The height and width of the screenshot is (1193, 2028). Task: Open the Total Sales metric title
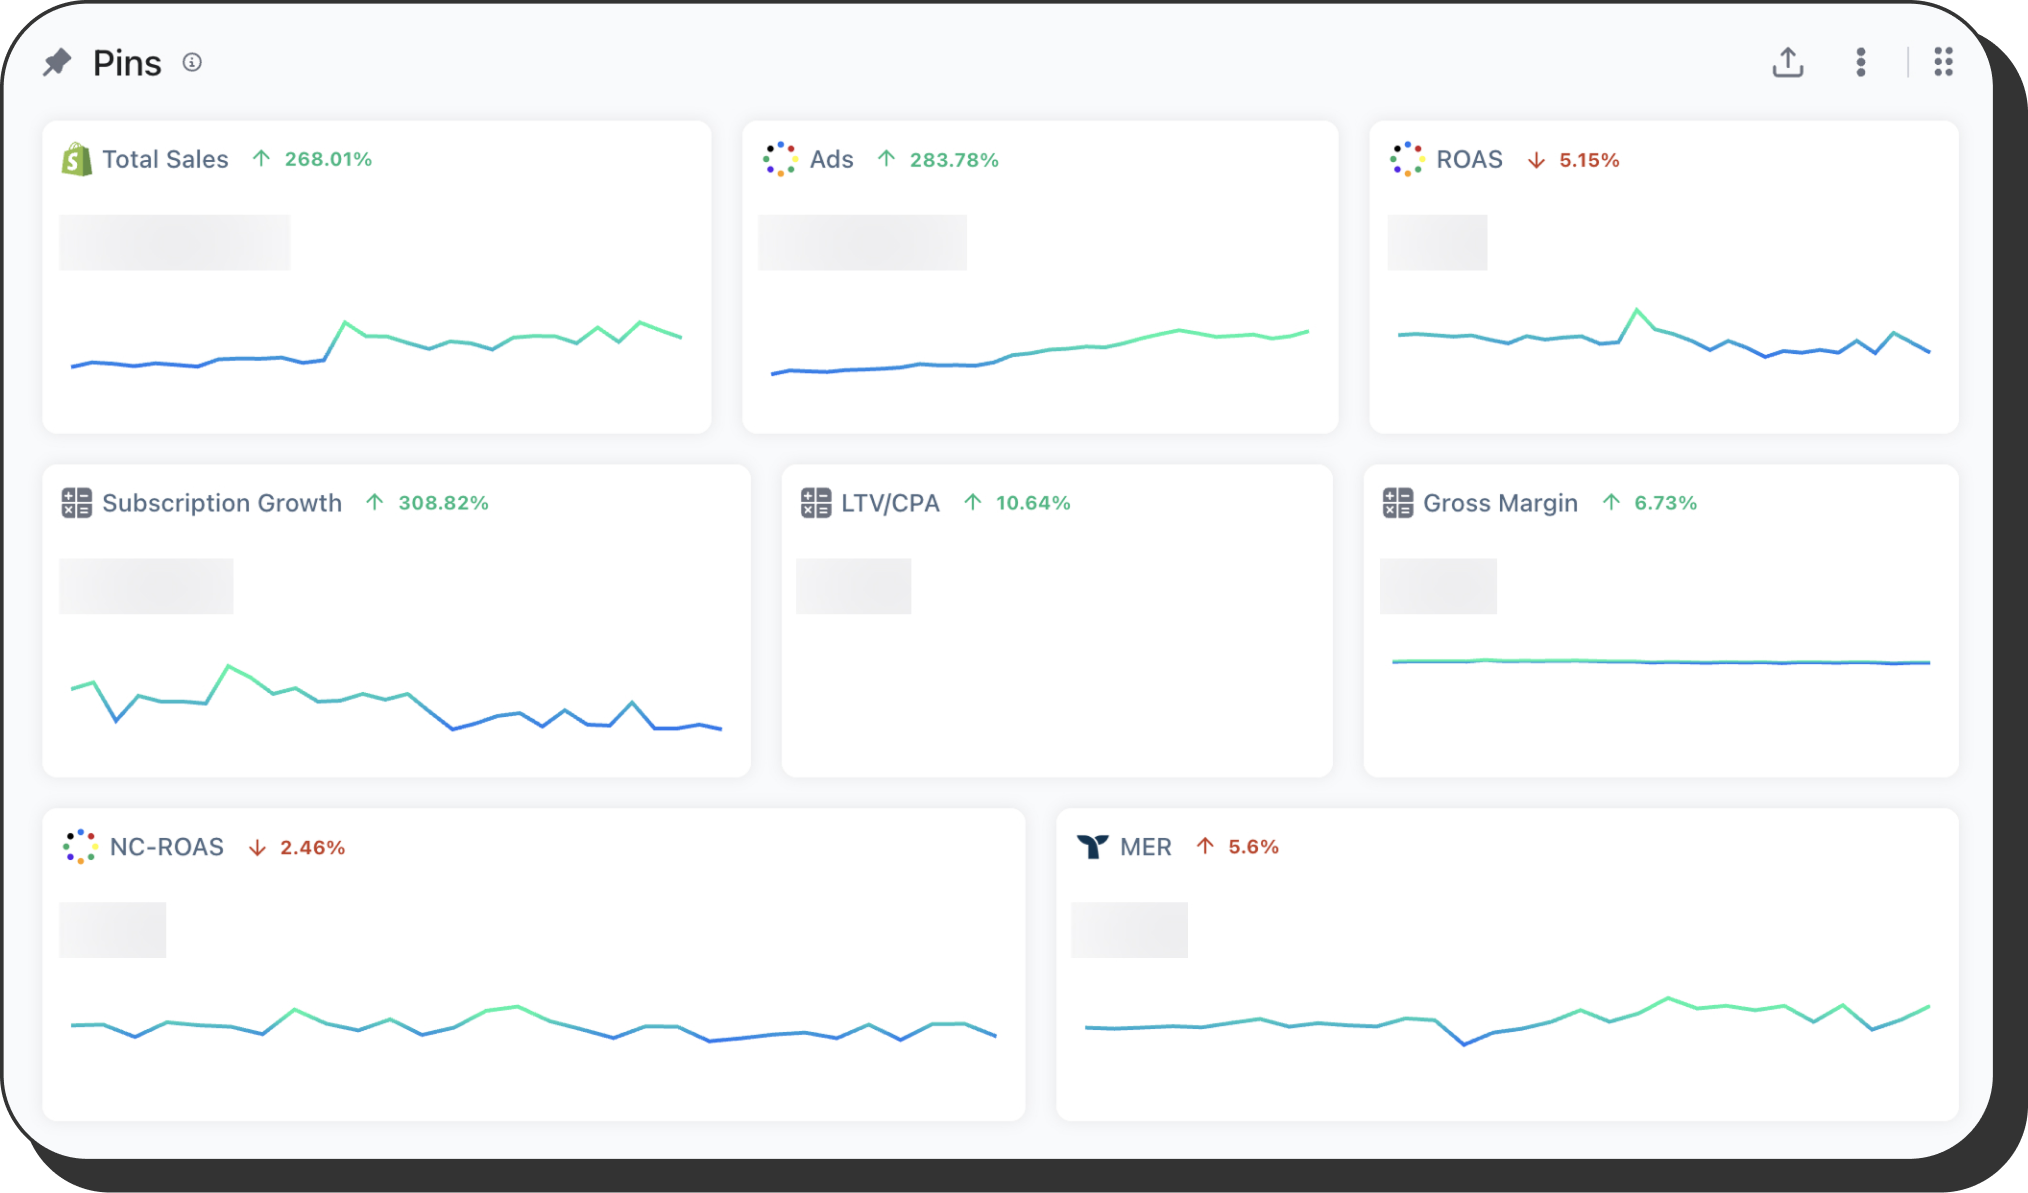pyautogui.click(x=165, y=160)
